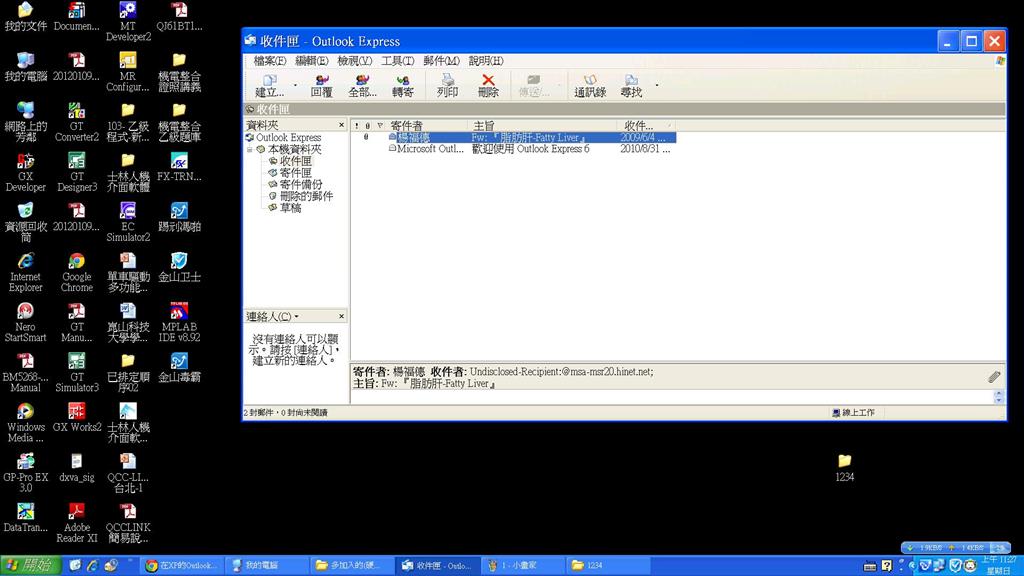The height and width of the screenshot is (576, 1024).
Task: Select the Microsoft Outlook welcome email
Action: [513, 149]
